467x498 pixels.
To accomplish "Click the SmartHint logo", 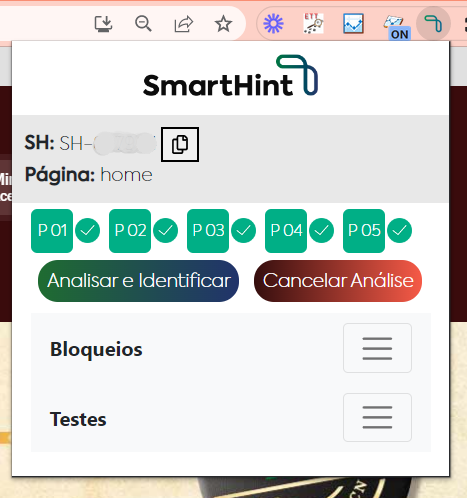I will 230,76.
